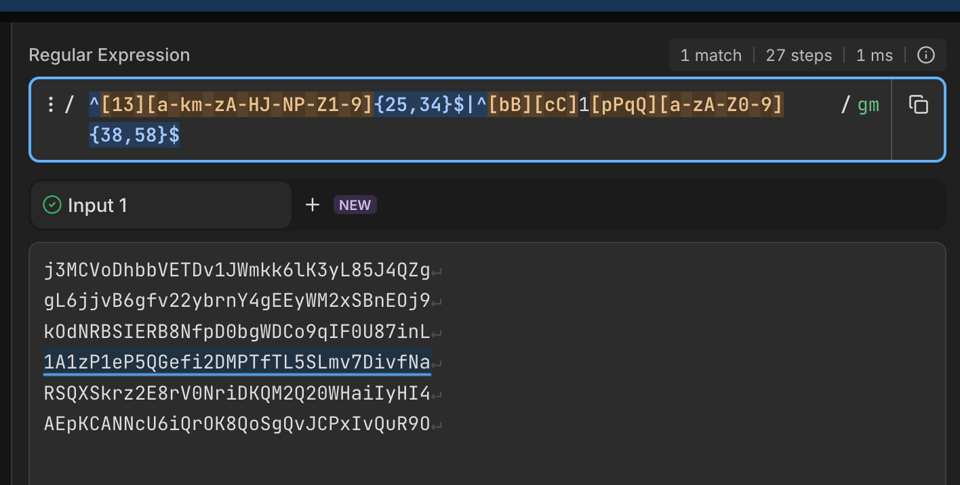Click inside the regular expression field
Image resolution: width=960 pixels, height=485 pixels.
point(460,119)
